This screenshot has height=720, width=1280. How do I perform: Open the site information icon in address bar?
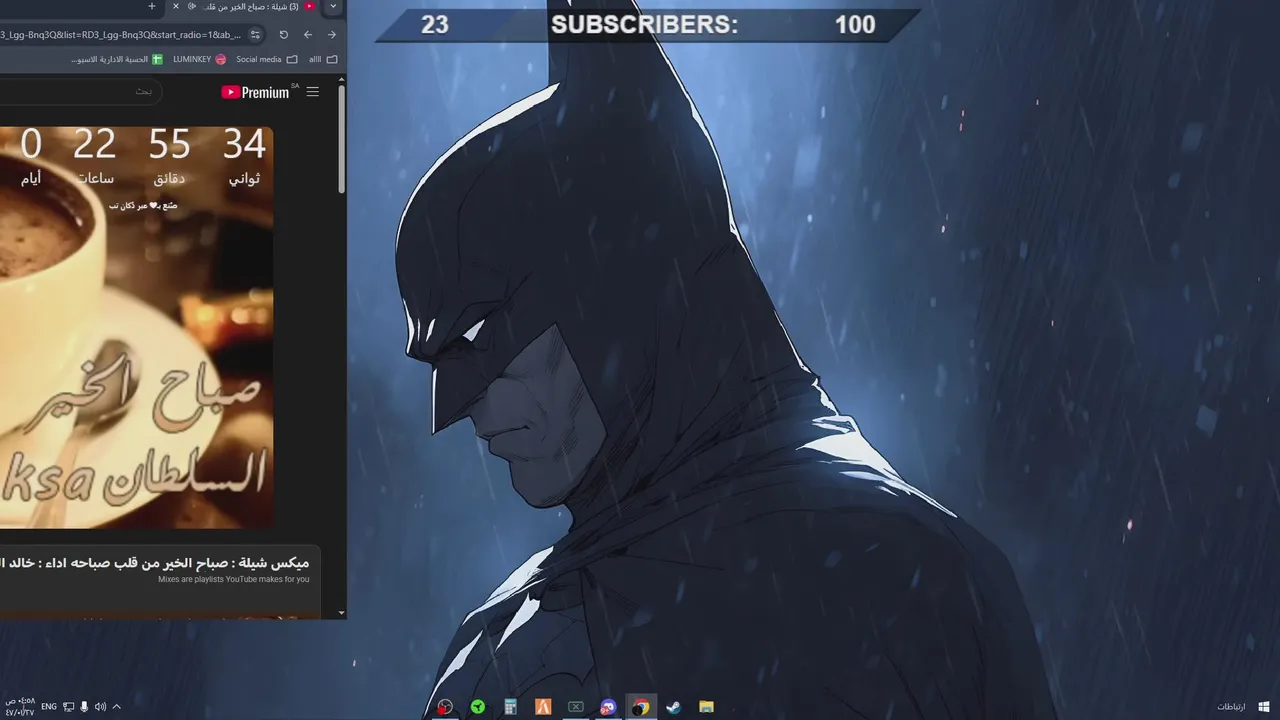pos(255,34)
